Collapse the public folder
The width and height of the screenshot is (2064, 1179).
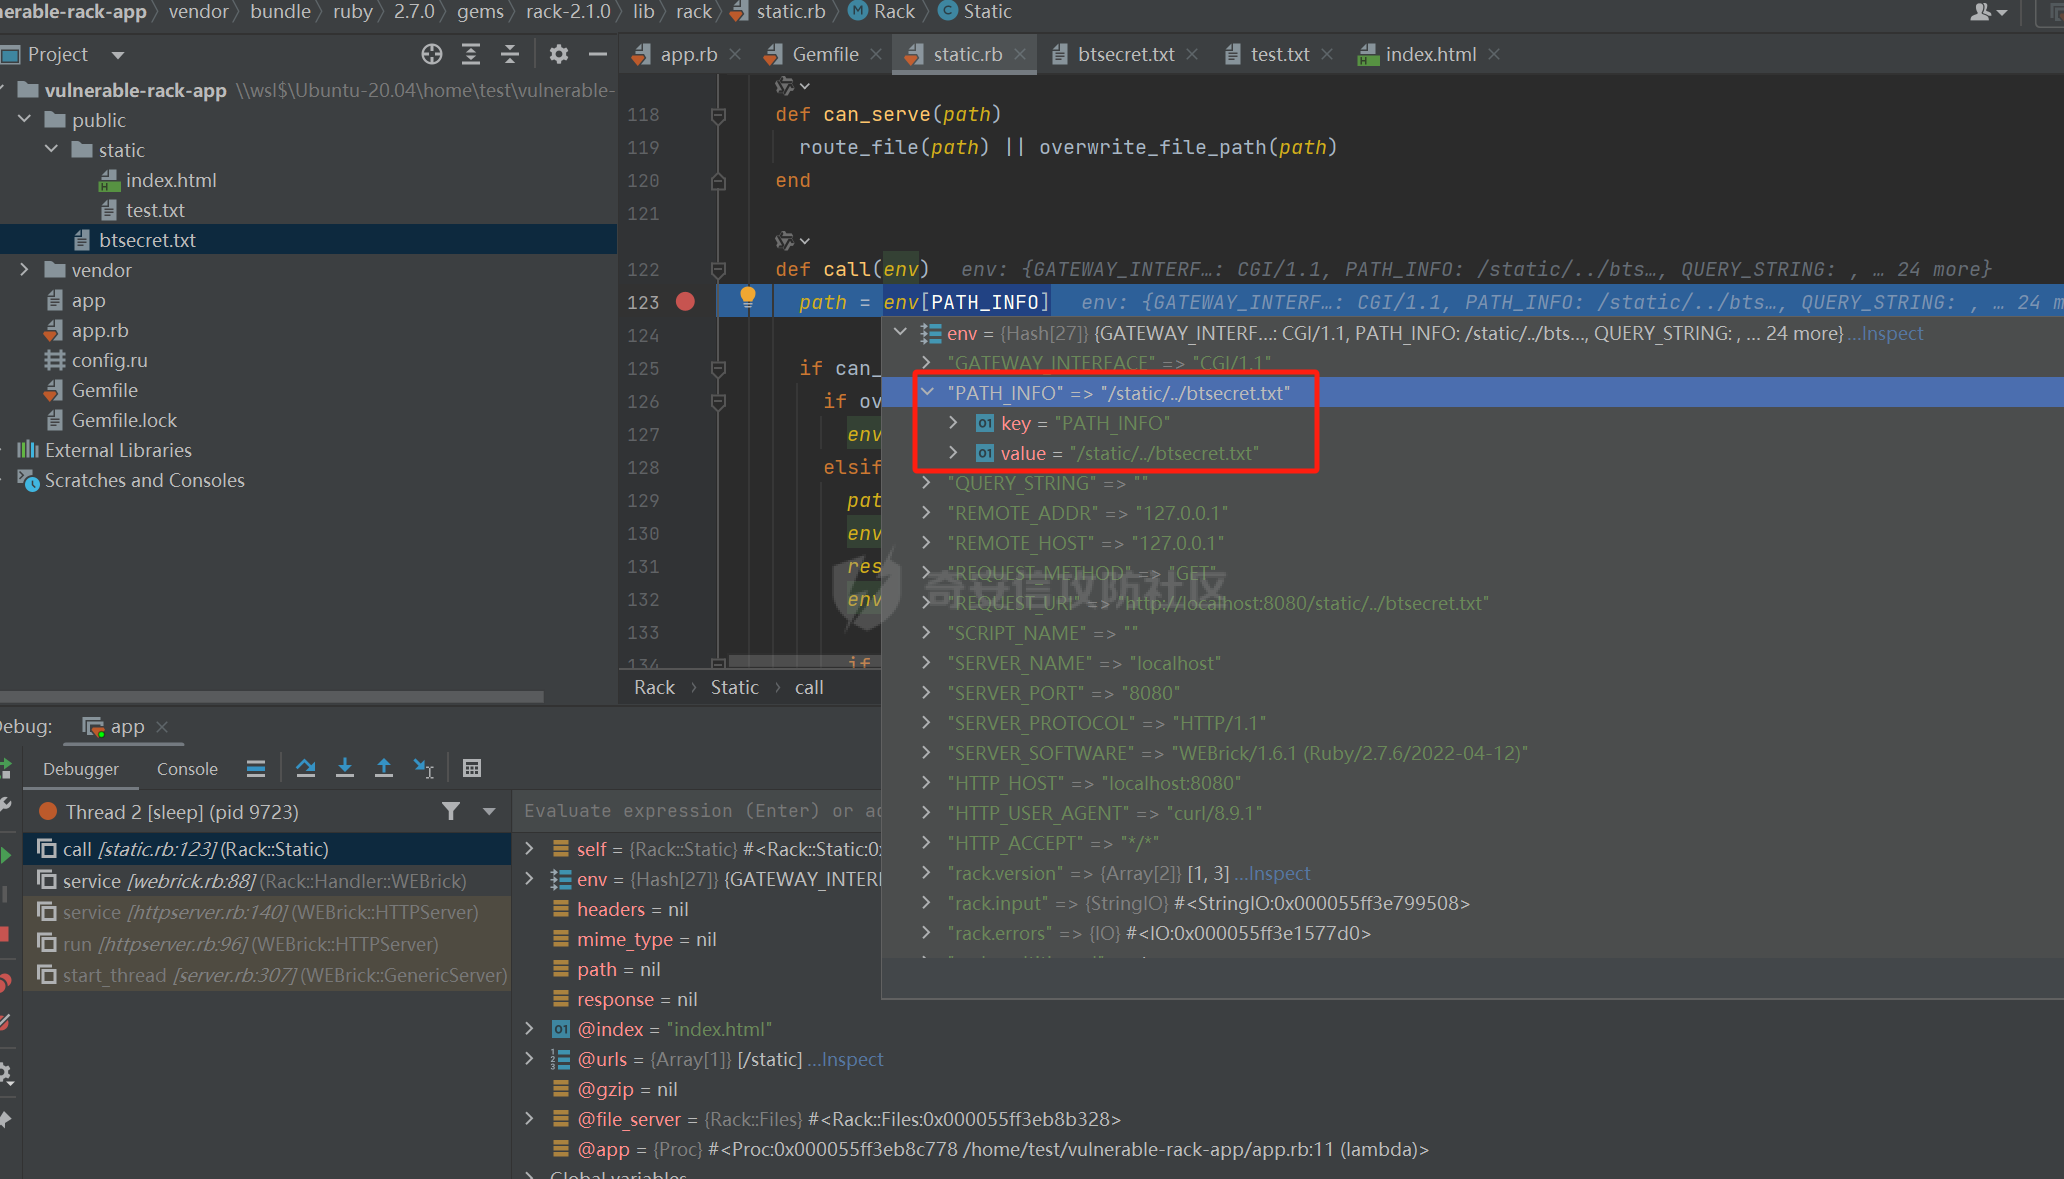25,119
